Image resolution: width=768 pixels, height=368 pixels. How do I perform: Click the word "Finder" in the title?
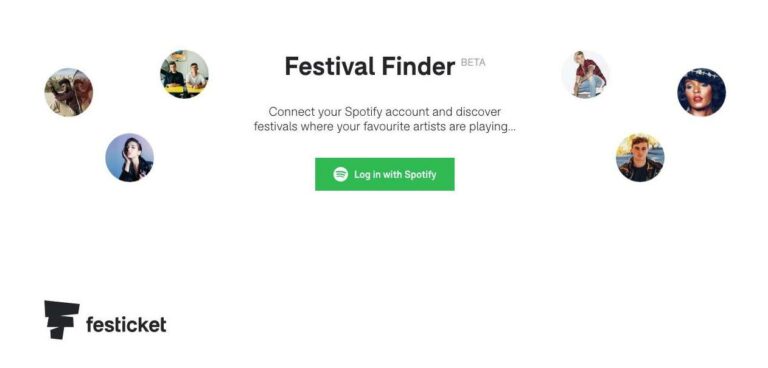418,66
